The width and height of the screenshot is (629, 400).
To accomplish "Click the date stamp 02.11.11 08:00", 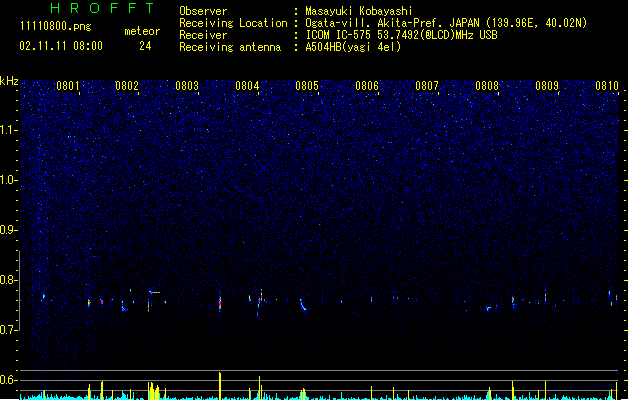I will point(61,46).
